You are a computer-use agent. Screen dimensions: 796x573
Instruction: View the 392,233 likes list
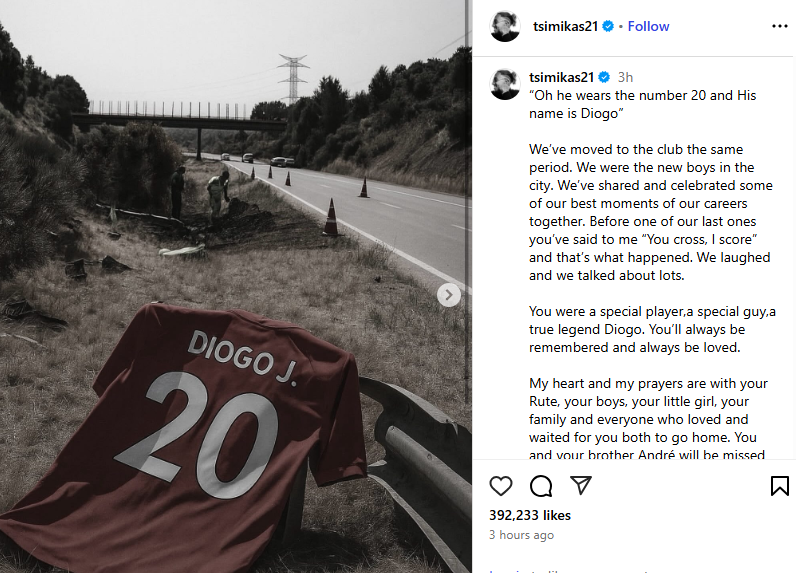530,515
